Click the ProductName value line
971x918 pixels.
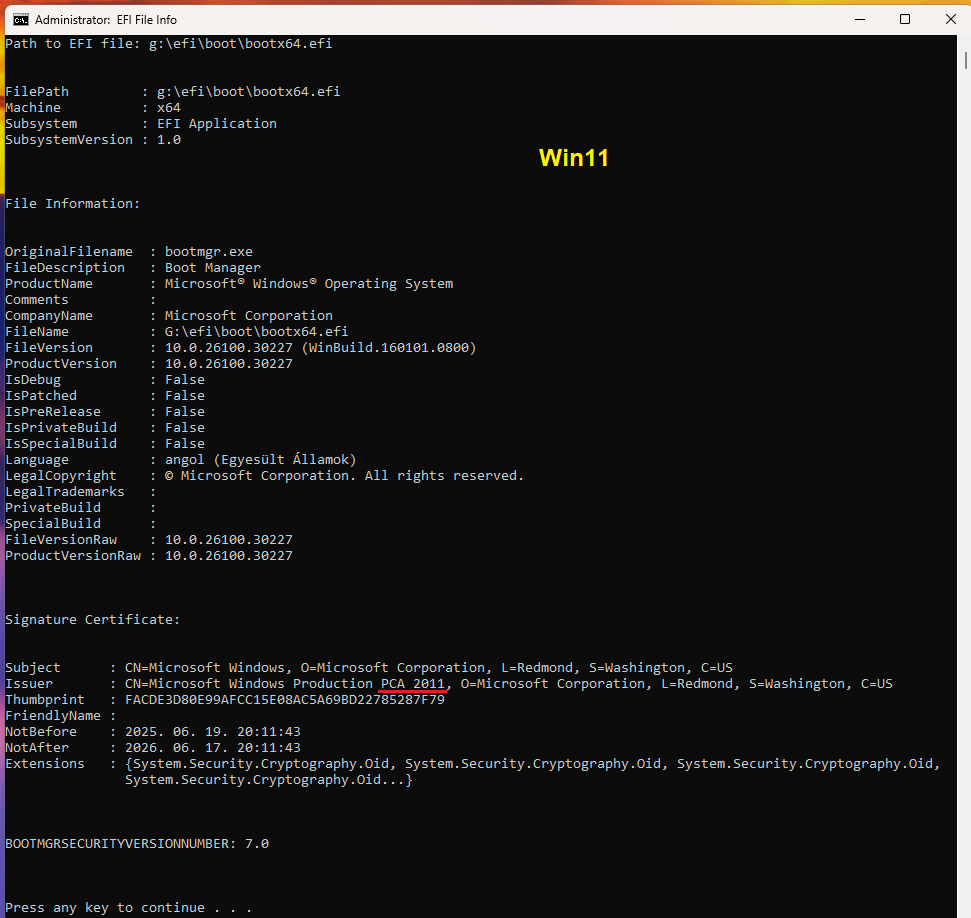point(309,284)
